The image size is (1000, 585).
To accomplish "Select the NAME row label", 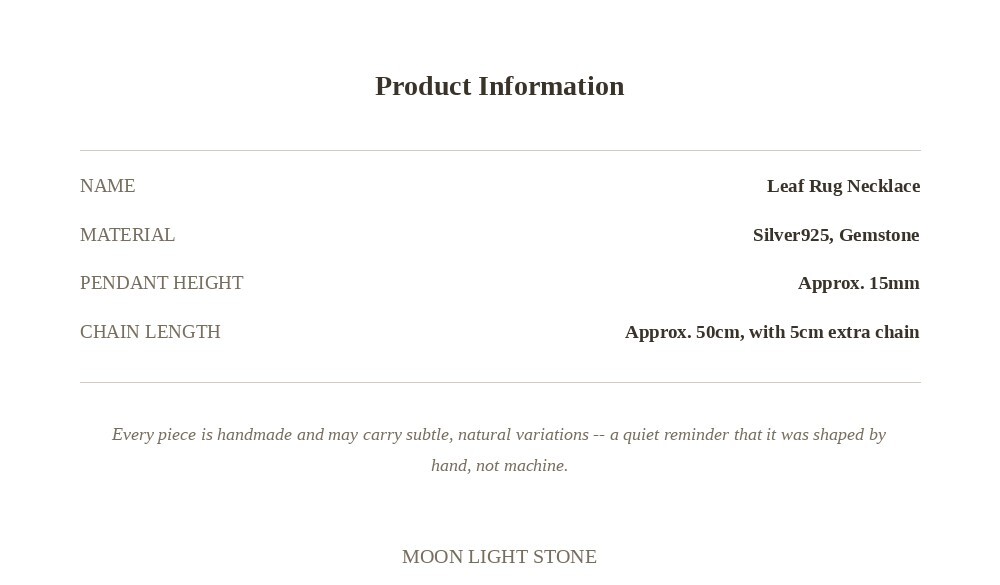I will pyautogui.click(x=107, y=186).
